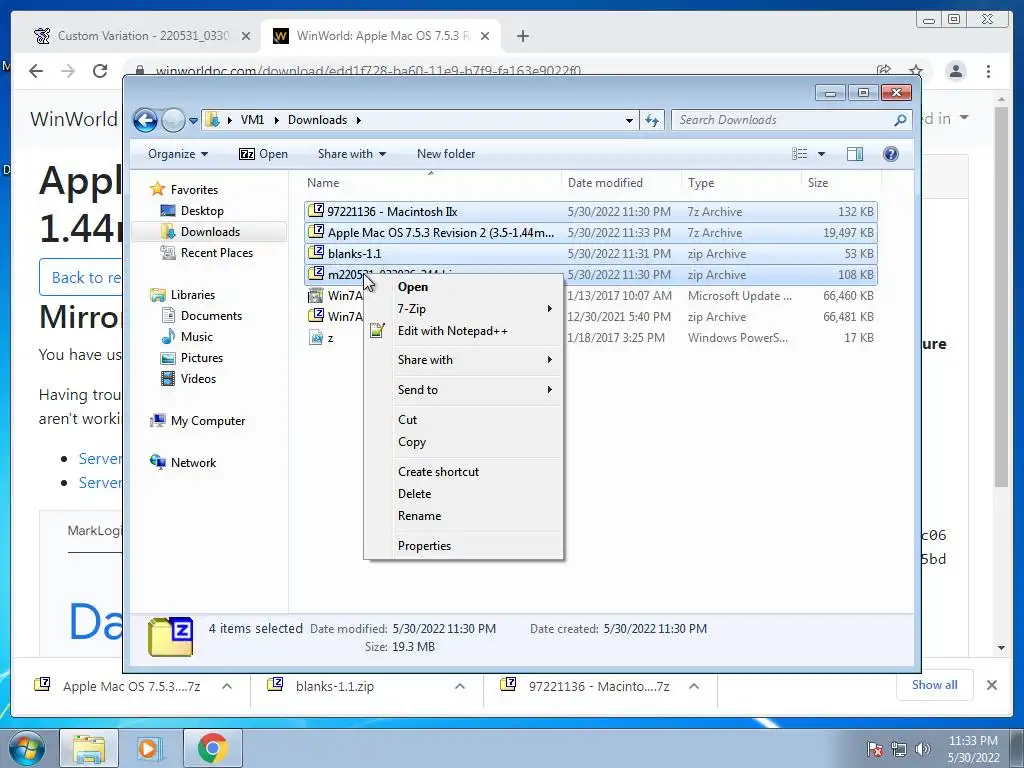Click the 7-Zip Open toolbar button
Screen dimensions: 1024x768
click(x=263, y=154)
